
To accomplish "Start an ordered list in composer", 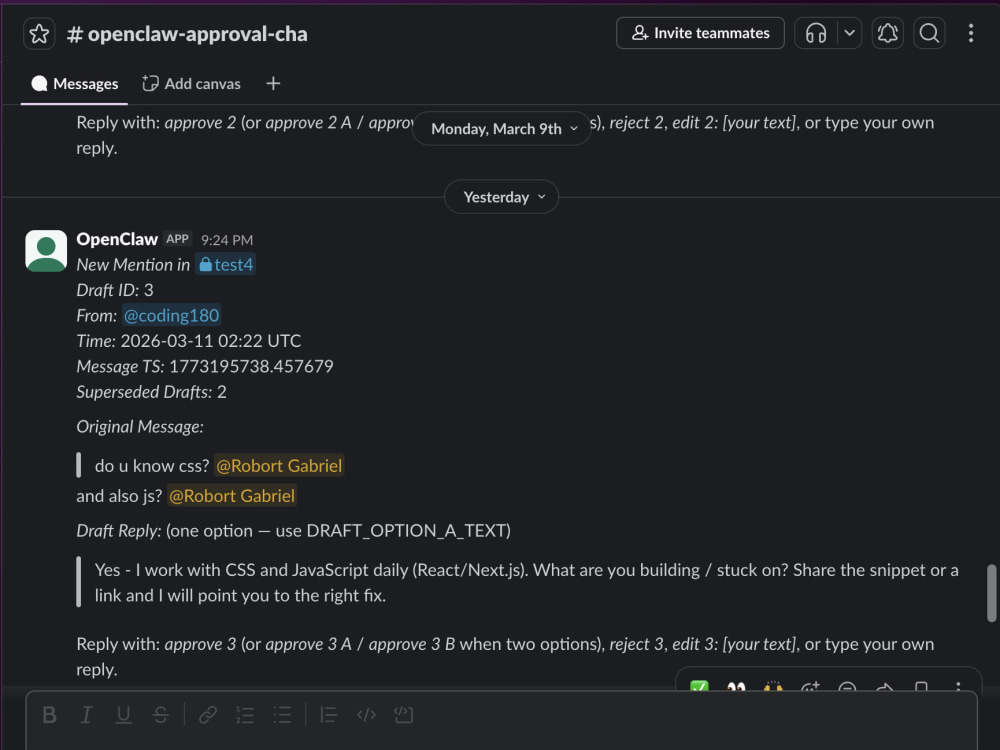I will pyautogui.click(x=245, y=715).
